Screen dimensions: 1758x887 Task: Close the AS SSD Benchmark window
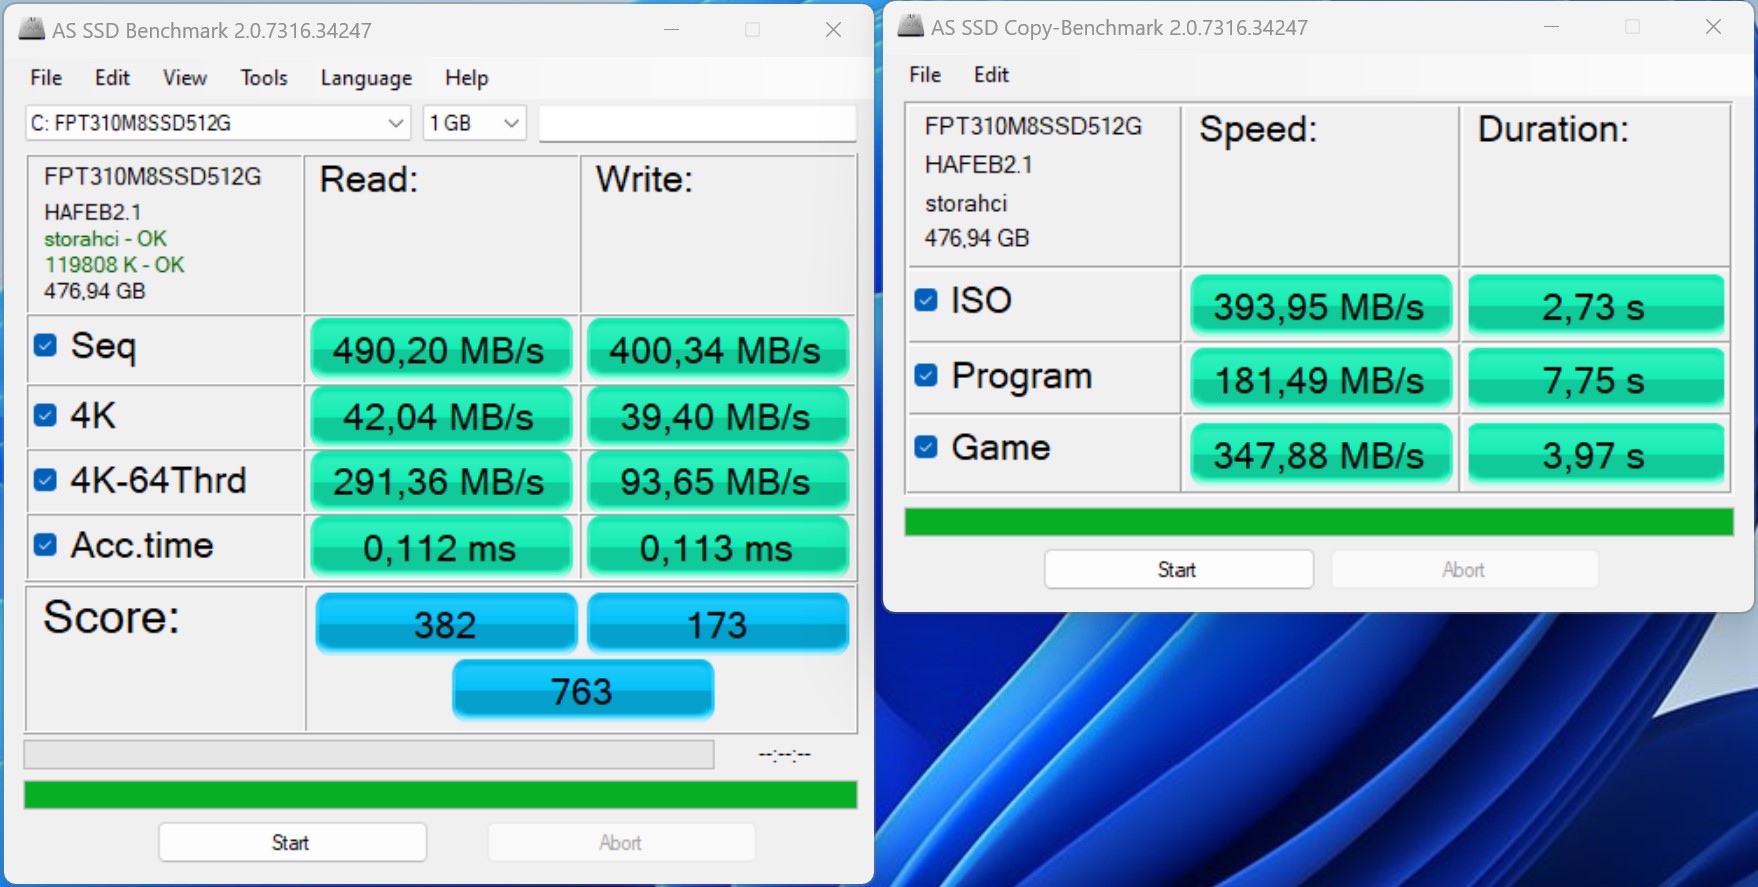[x=833, y=30]
